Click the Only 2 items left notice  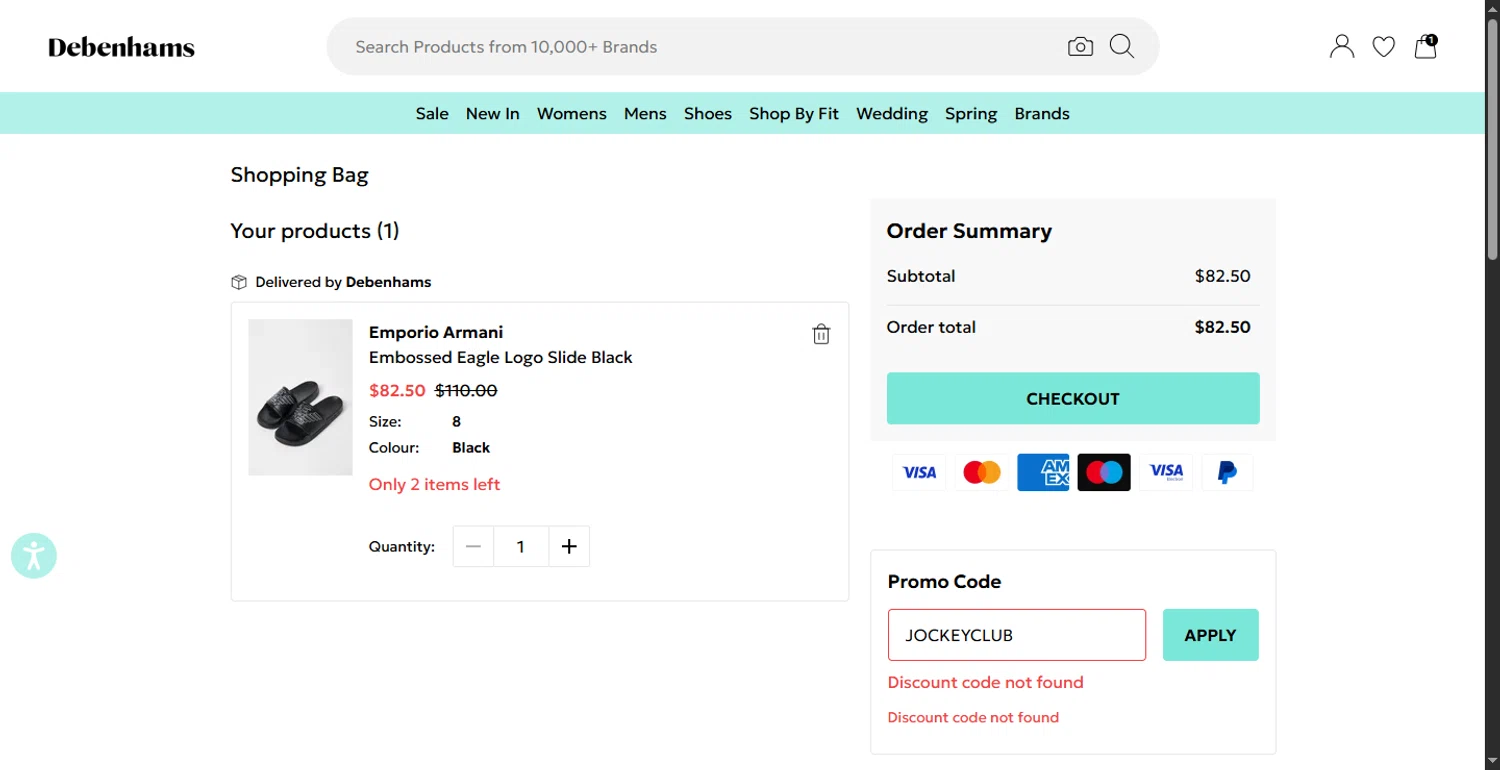coord(434,484)
